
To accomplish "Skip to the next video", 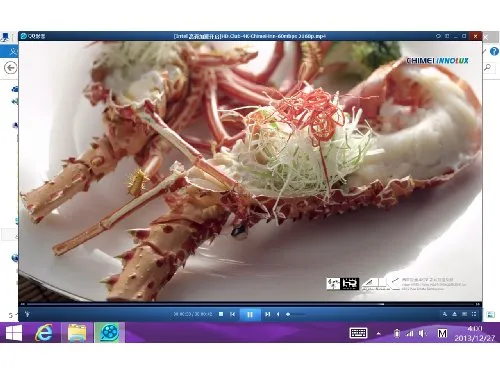I will pos(267,314).
